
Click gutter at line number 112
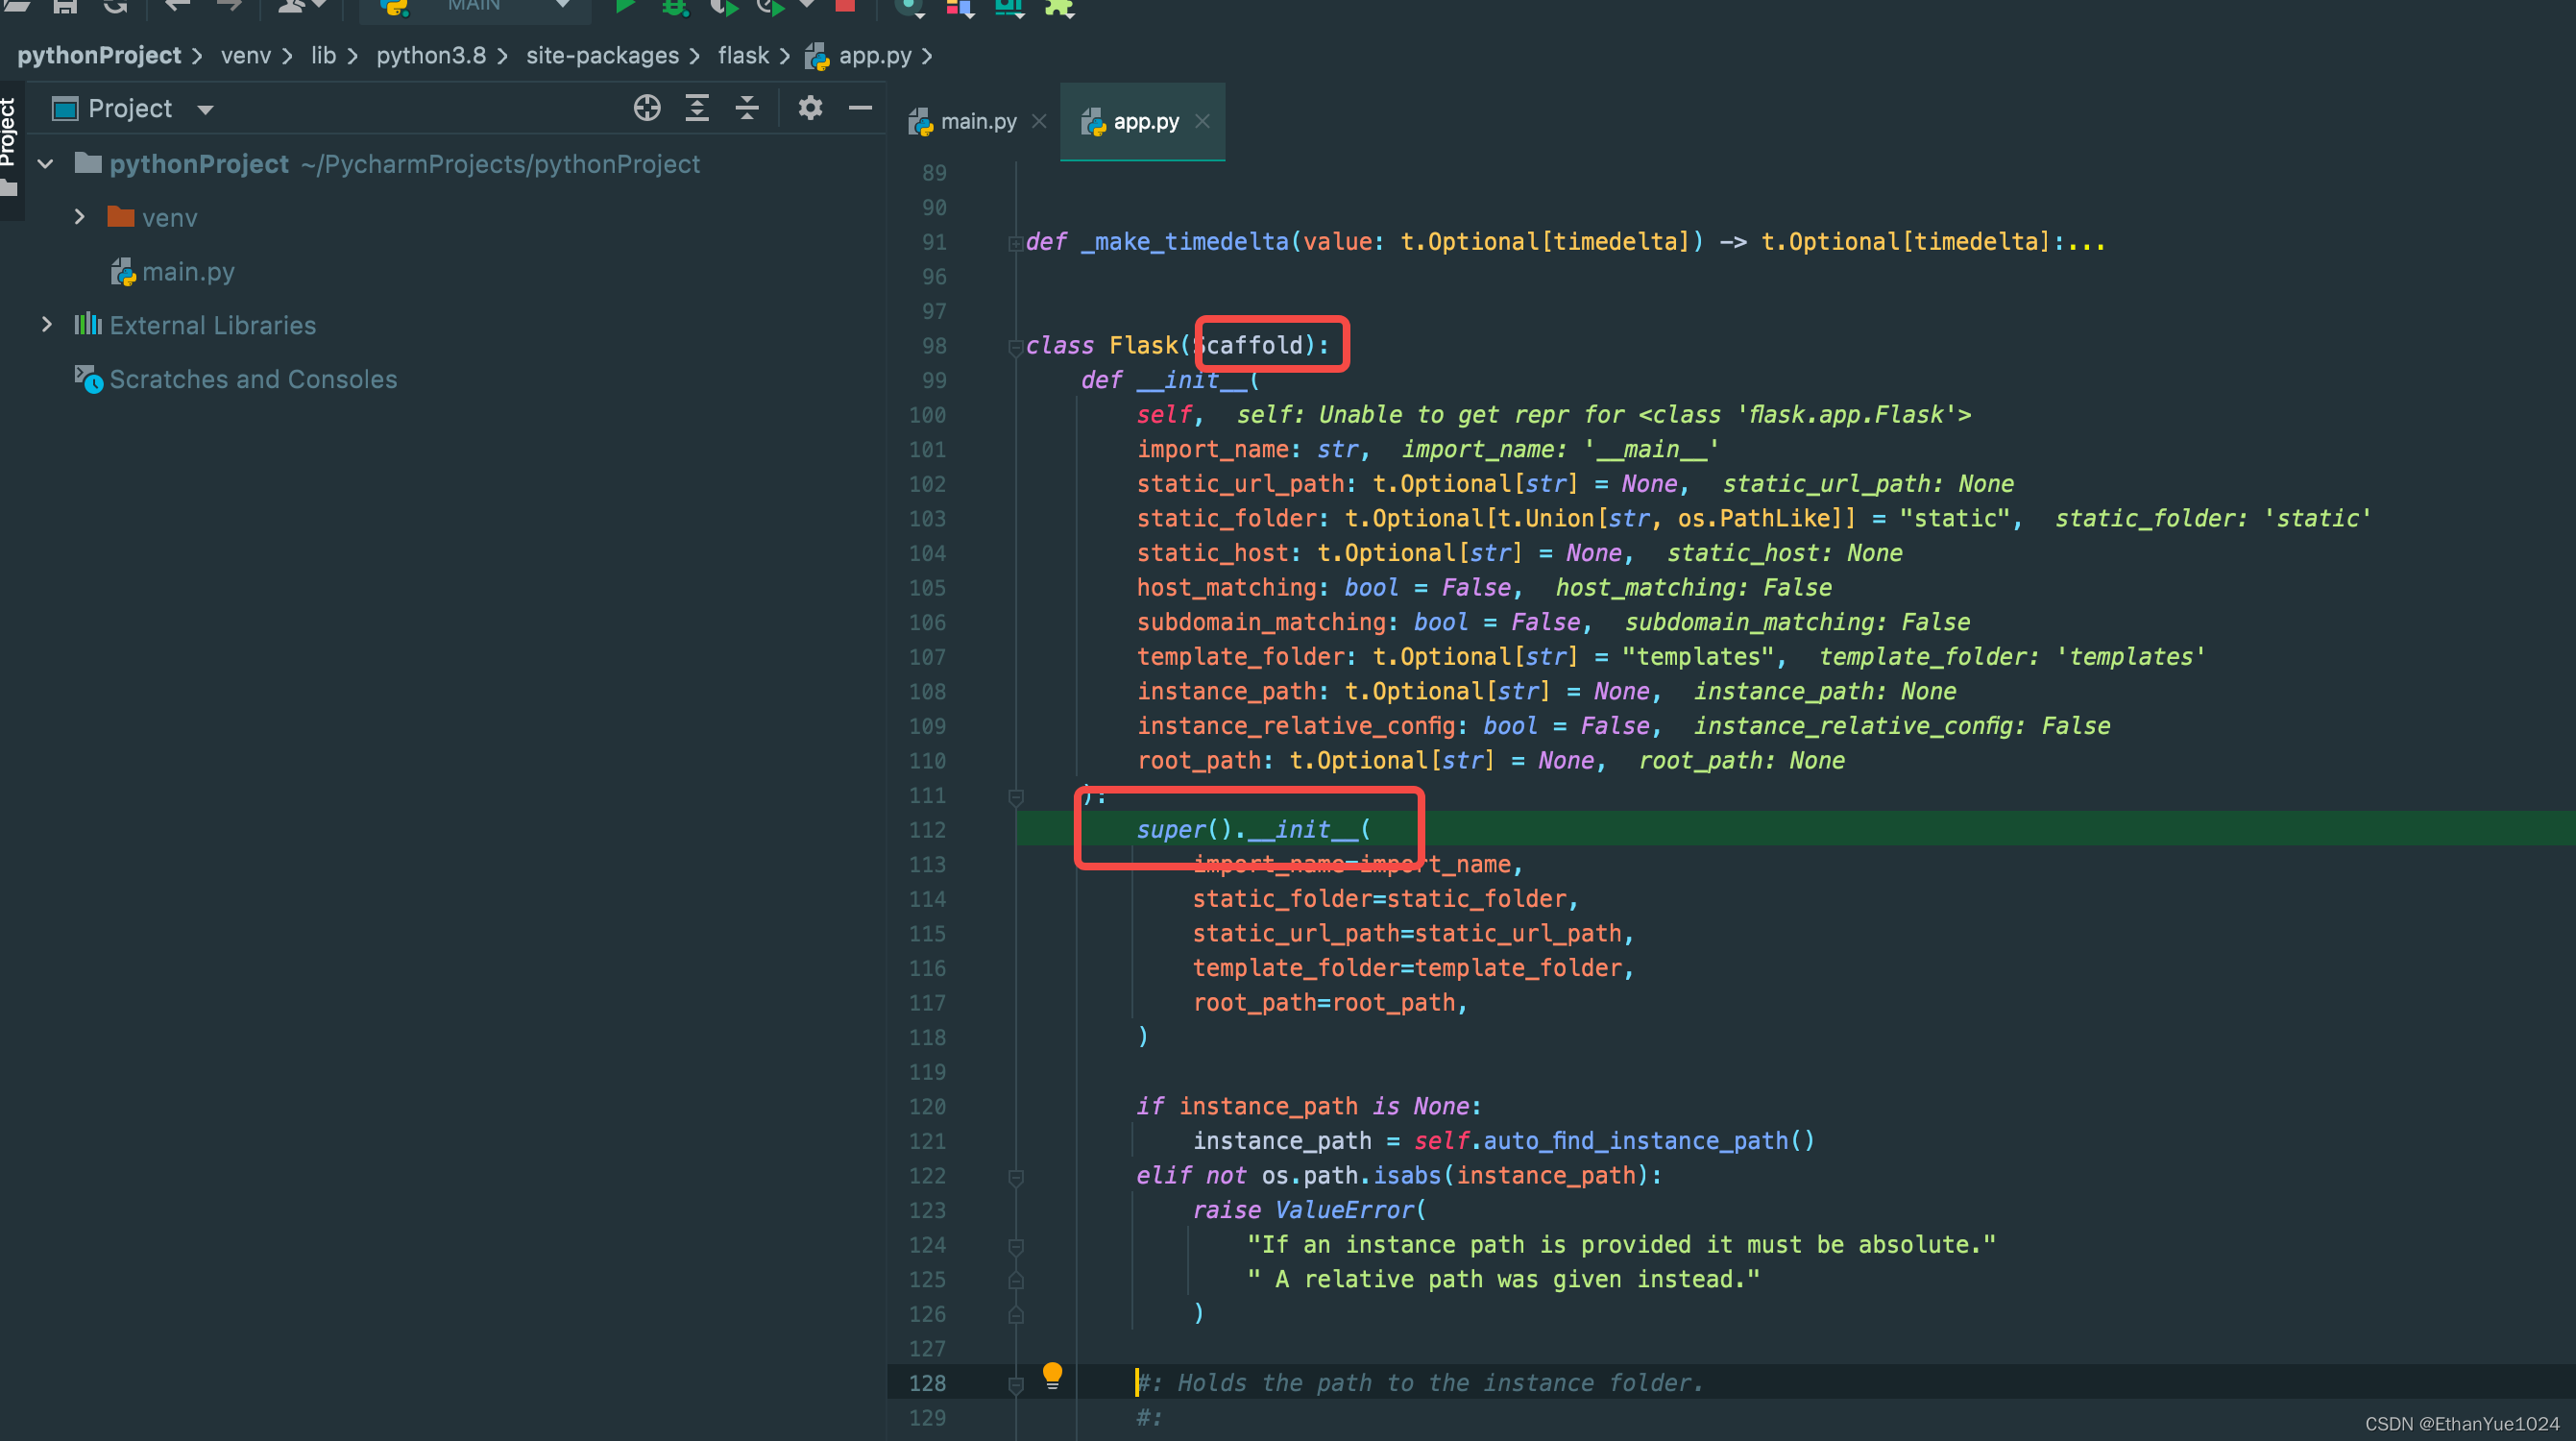click(x=926, y=829)
